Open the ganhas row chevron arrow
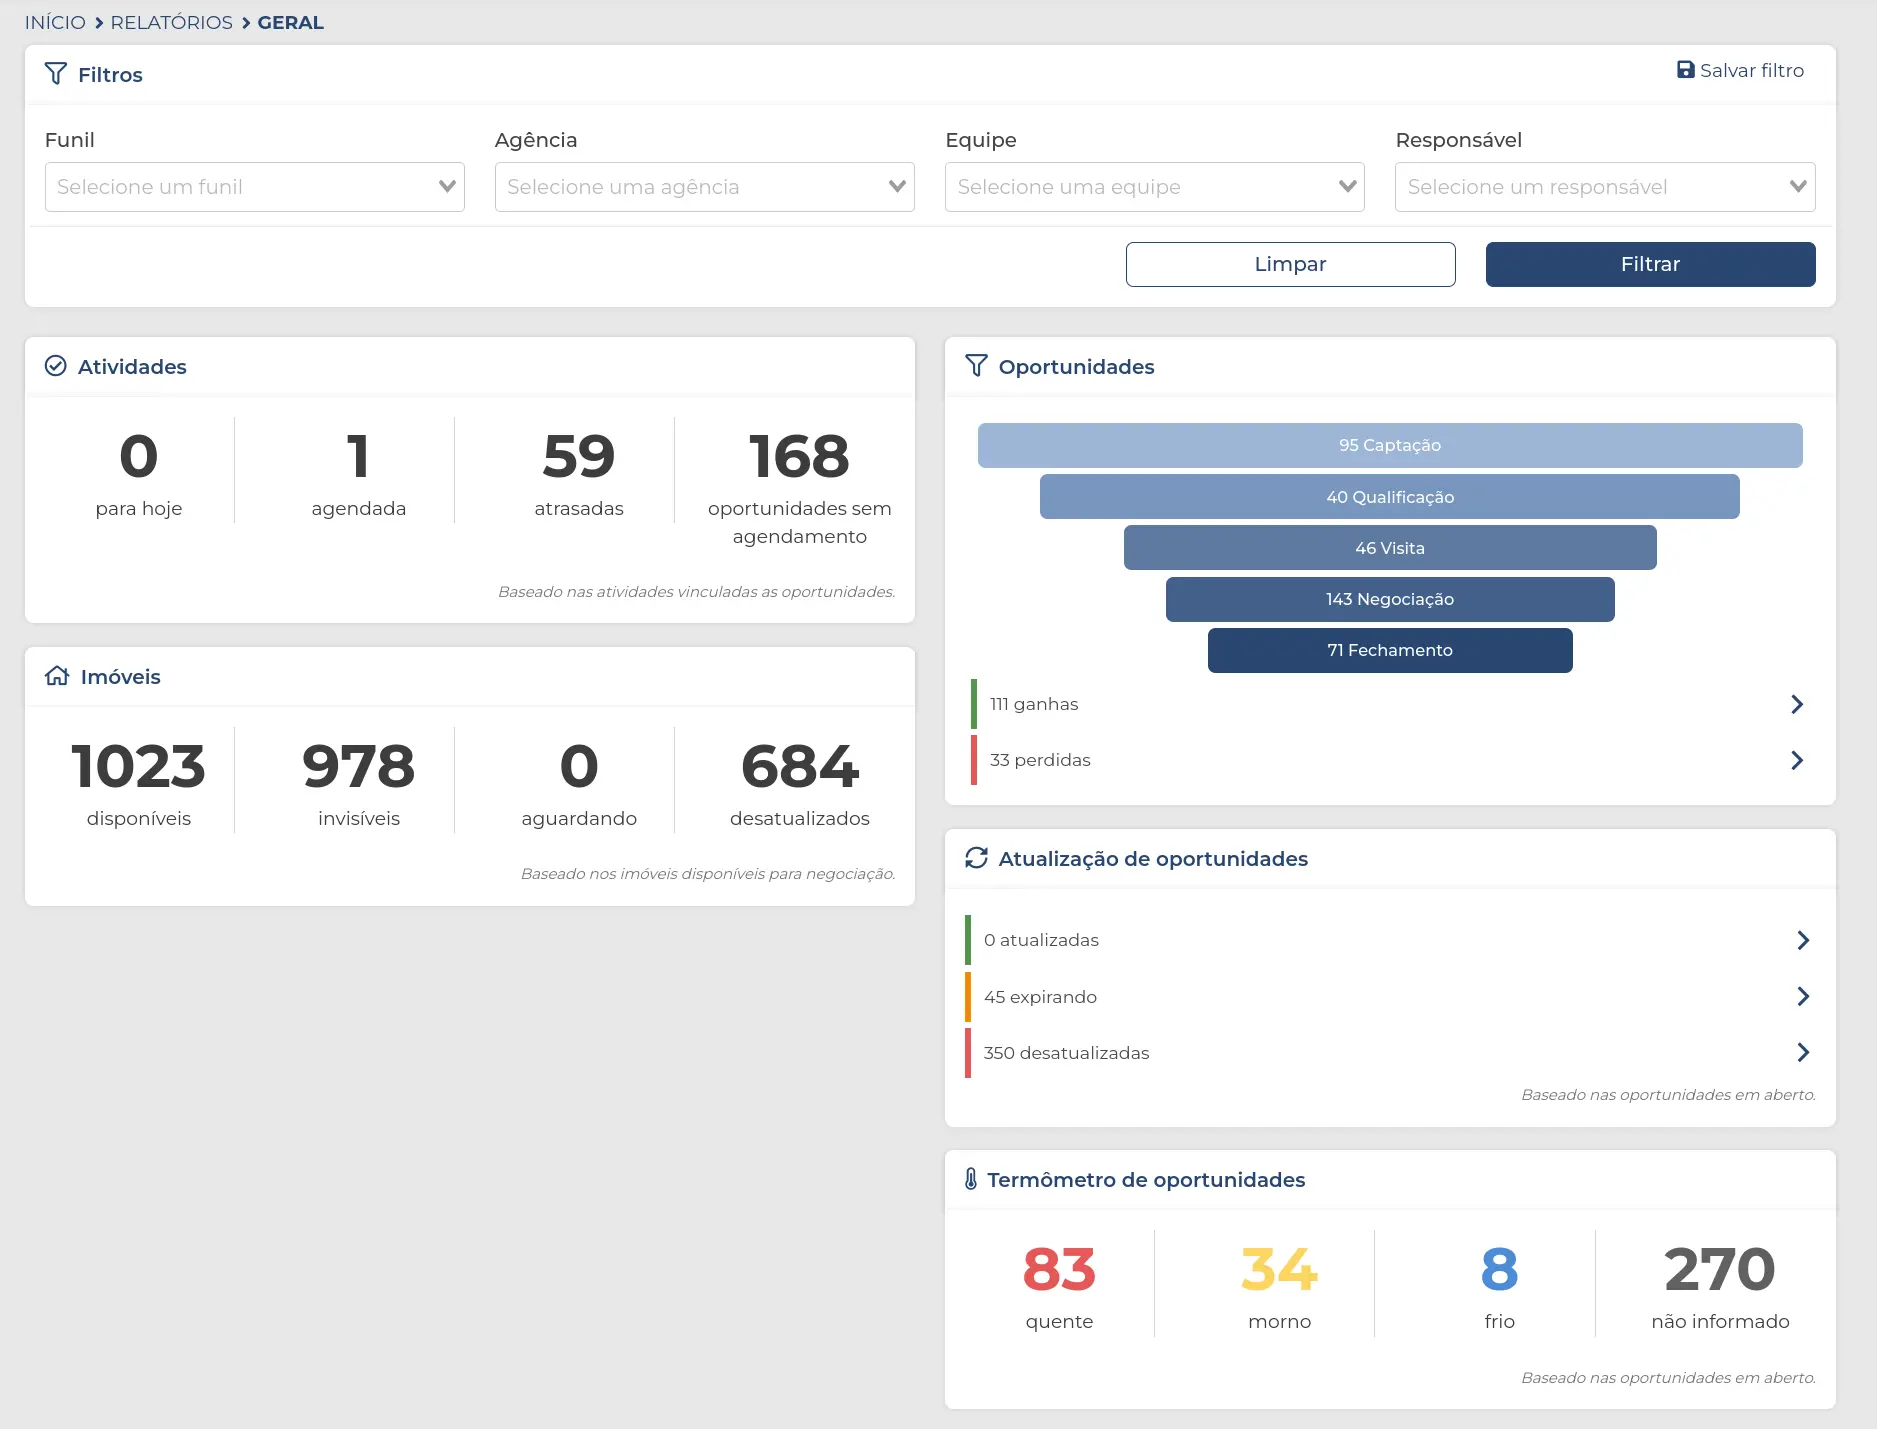Image resolution: width=1877 pixels, height=1429 pixels. [1797, 704]
